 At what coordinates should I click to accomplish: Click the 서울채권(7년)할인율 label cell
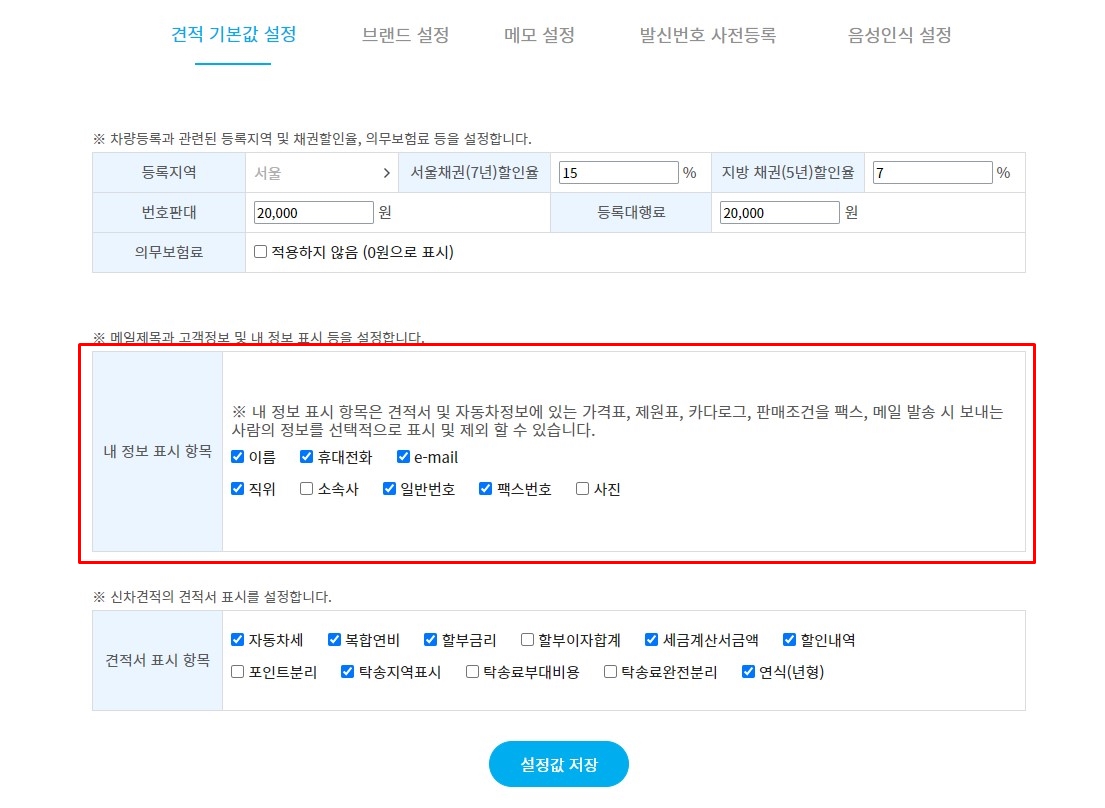coord(474,173)
